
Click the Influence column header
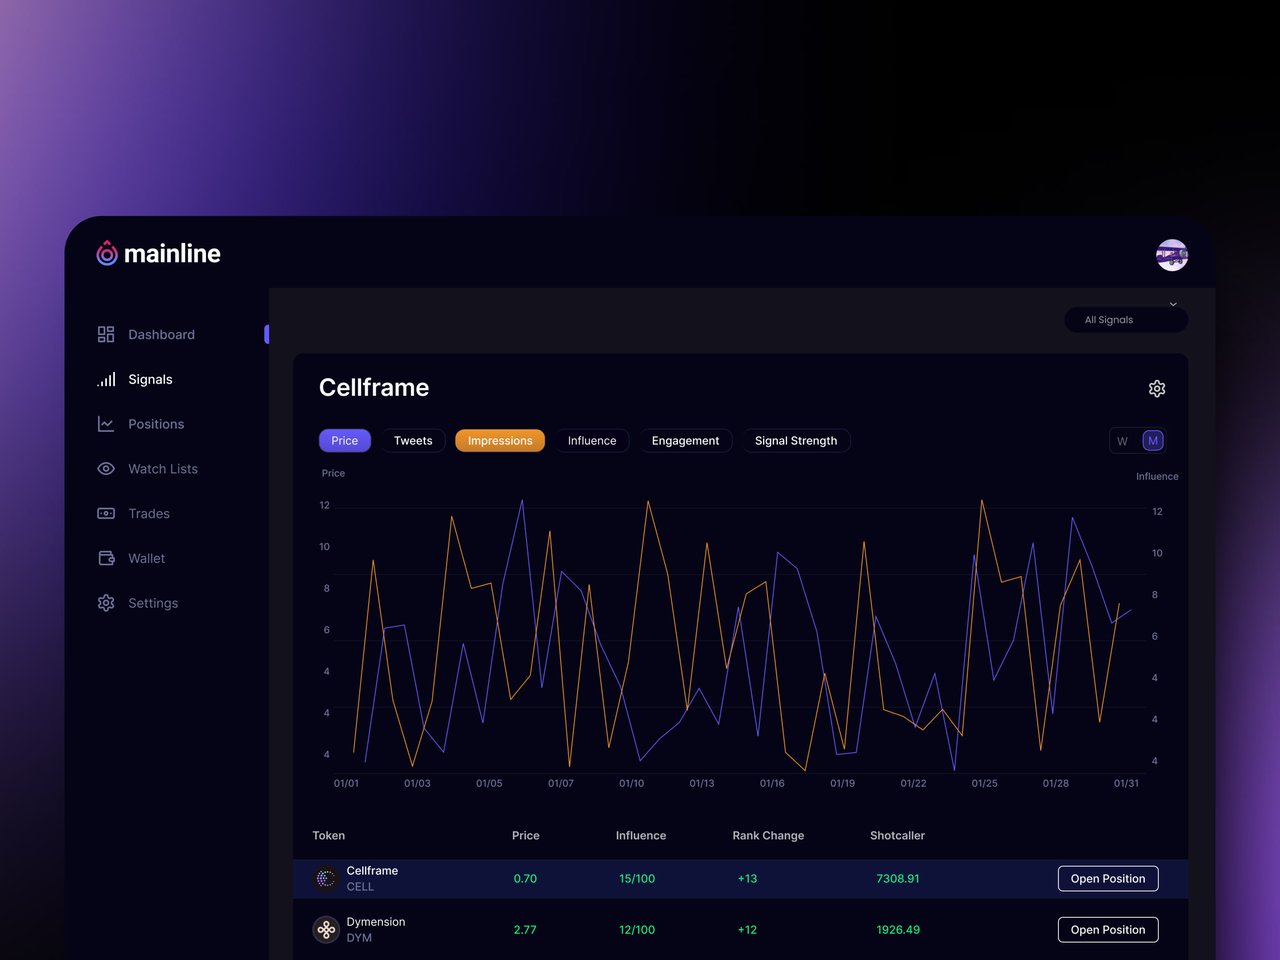click(x=640, y=836)
